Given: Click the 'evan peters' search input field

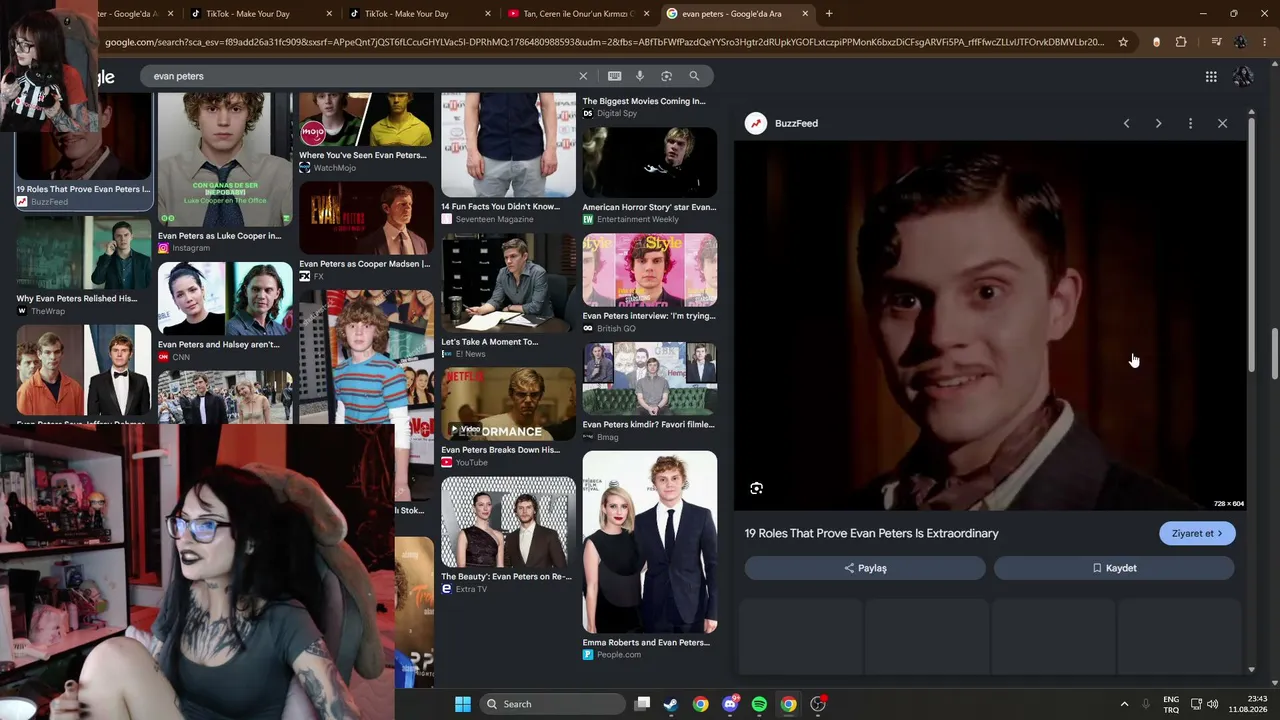Looking at the screenshot, I should click(x=360, y=76).
